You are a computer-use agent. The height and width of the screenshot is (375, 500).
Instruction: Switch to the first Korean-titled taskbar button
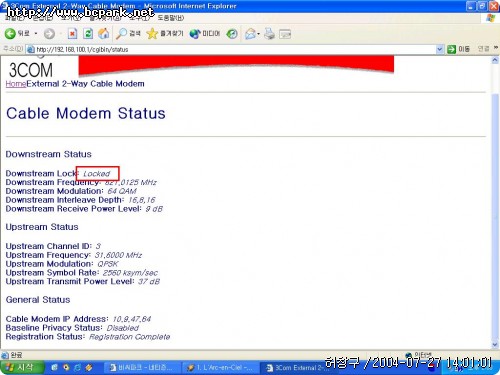[x=142, y=368]
